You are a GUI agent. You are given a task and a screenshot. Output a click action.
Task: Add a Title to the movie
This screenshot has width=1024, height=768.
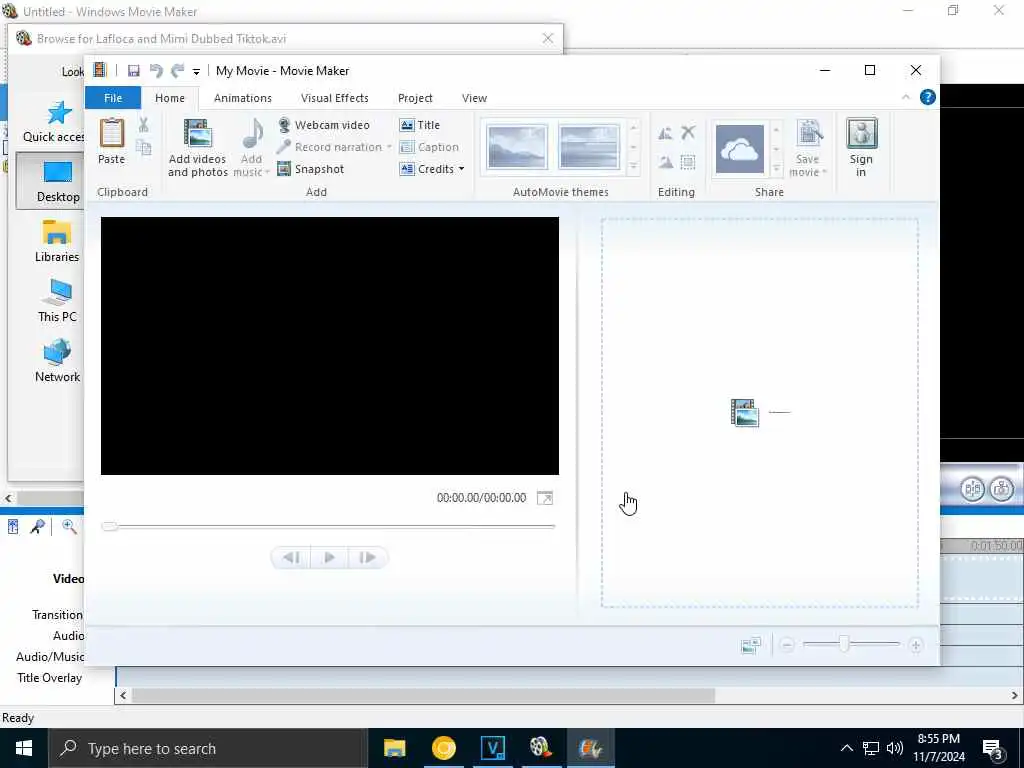click(x=420, y=125)
